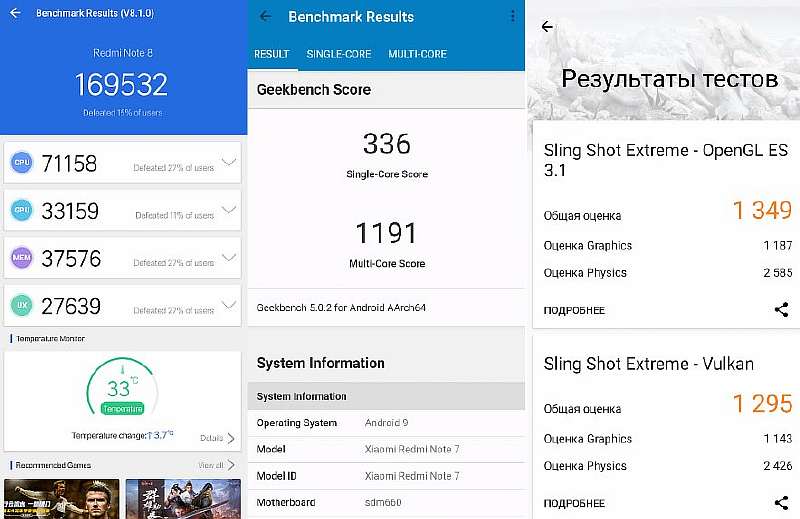Expand the GPU score 33159 chevron

[229, 210]
